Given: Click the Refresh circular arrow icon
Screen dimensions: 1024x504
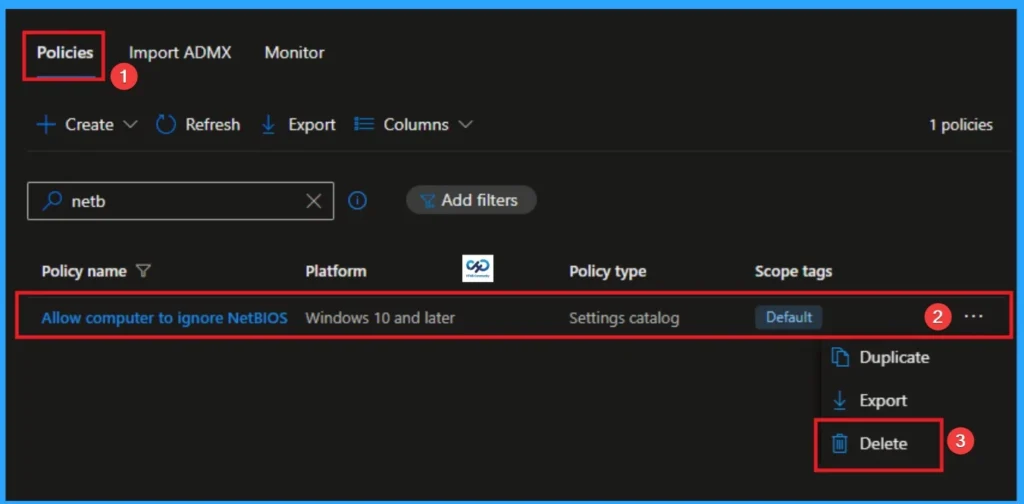Looking at the screenshot, I should tap(166, 125).
